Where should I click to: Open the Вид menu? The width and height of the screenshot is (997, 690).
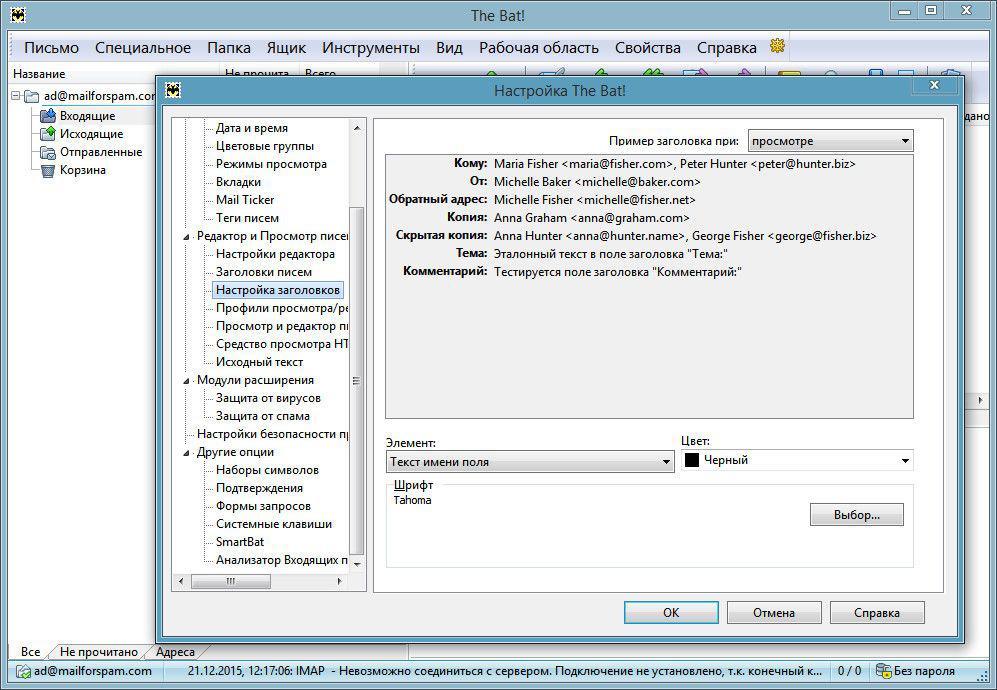[449, 48]
